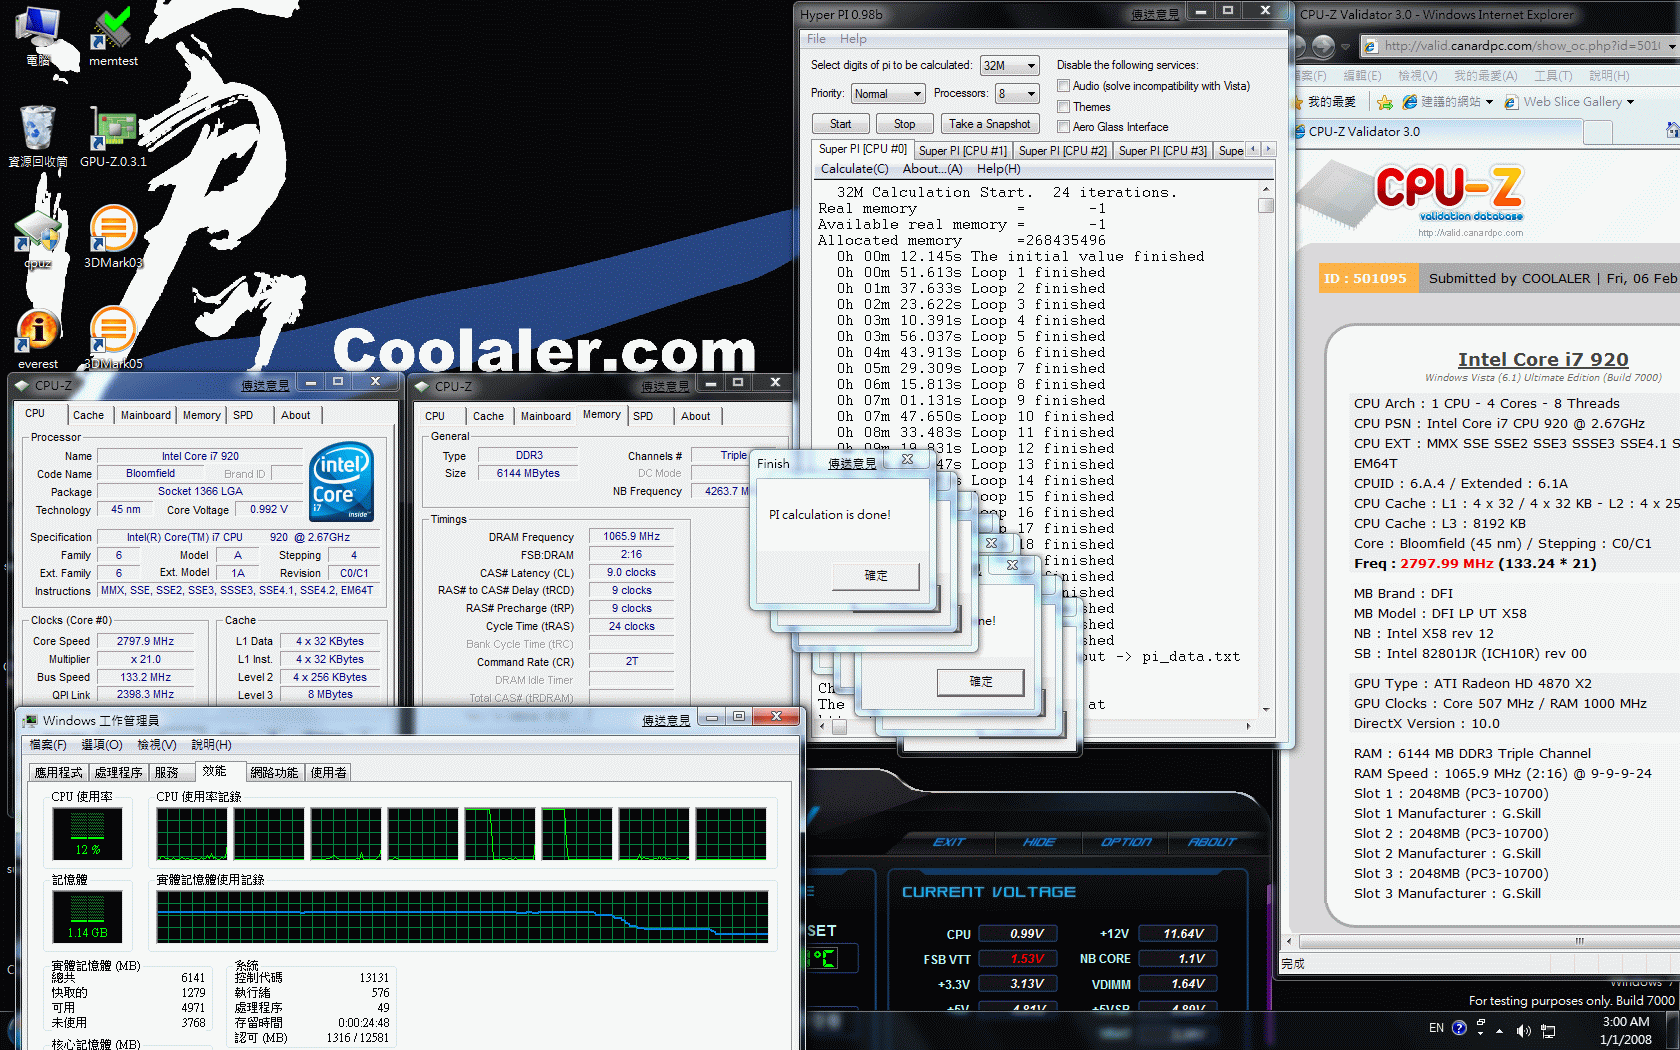Open a new blank tab in IE

pyautogui.click(x=1598, y=132)
